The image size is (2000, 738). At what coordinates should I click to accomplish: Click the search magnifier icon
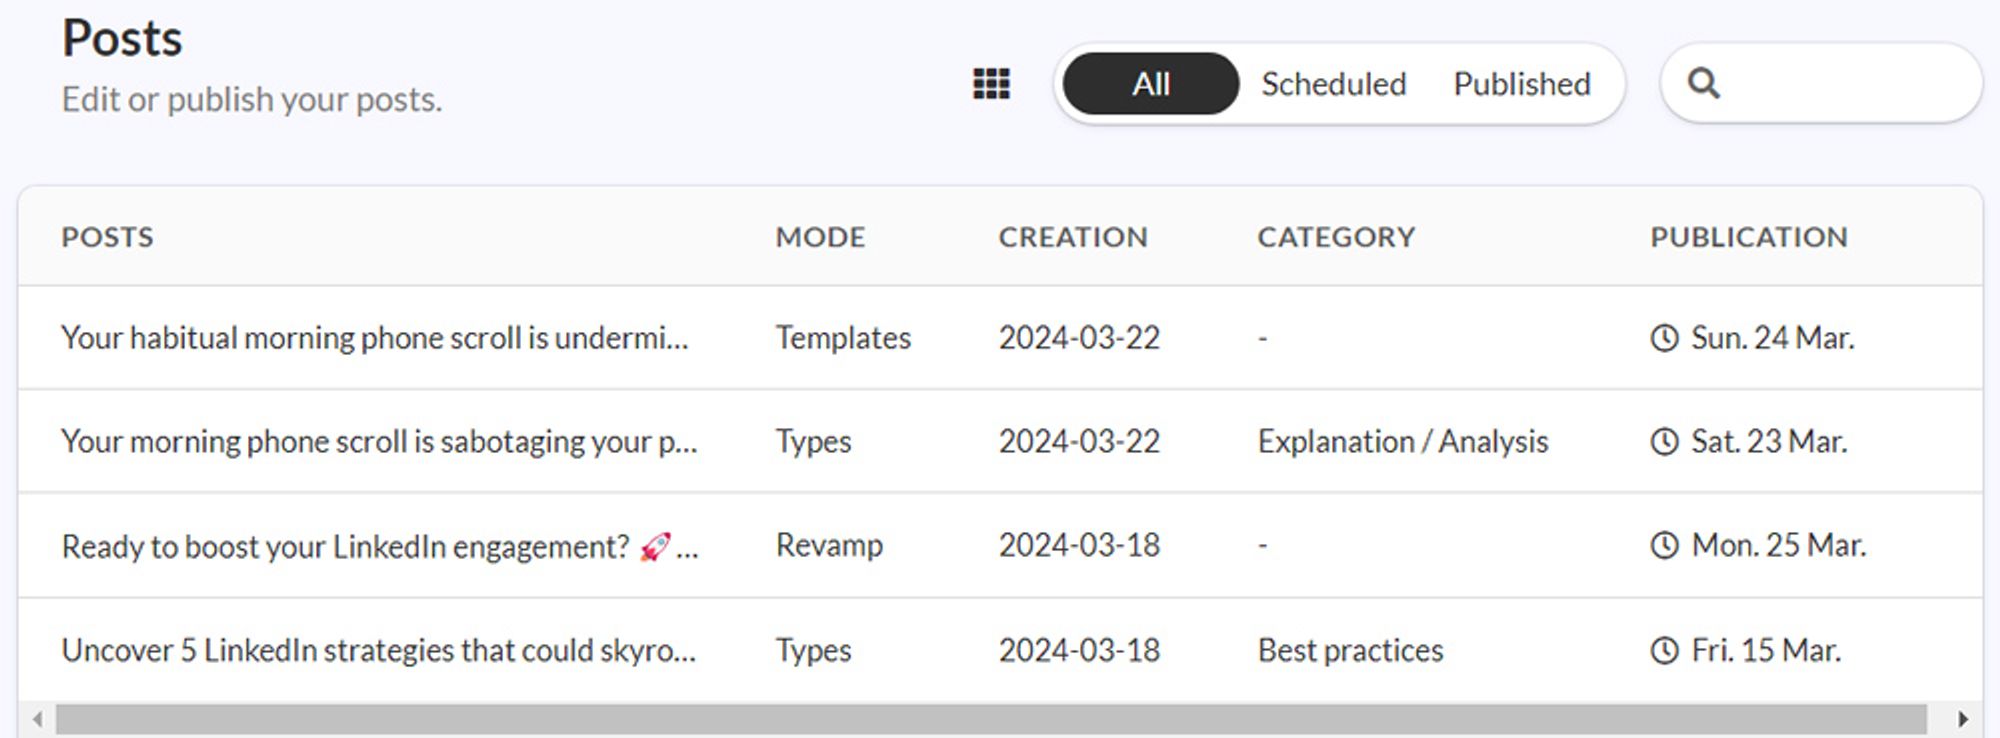[x=1704, y=83]
